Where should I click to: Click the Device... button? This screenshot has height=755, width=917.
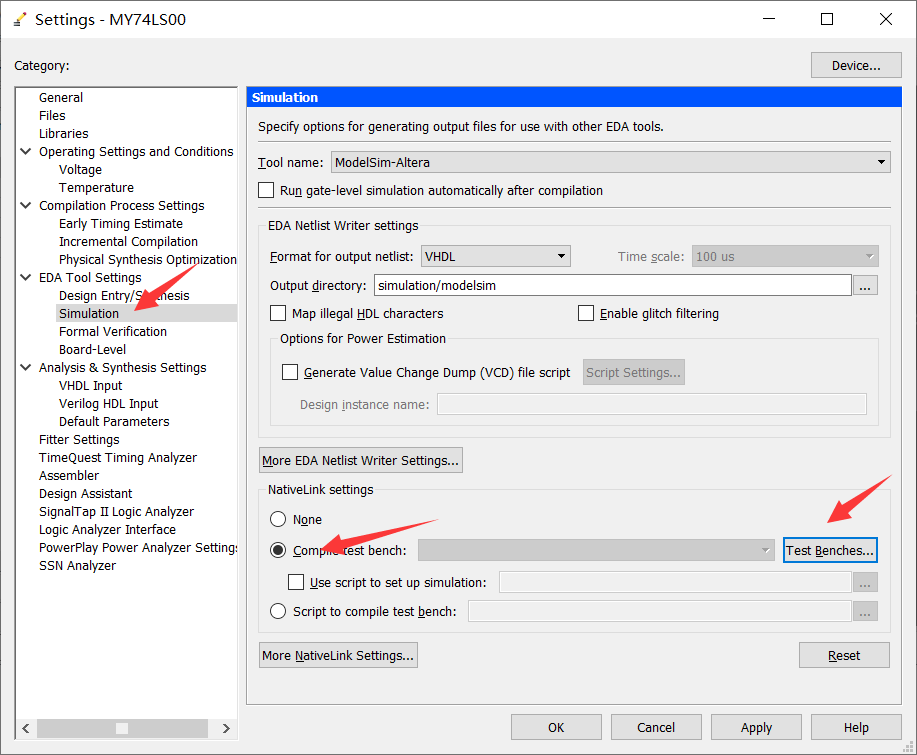(x=856, y=65)
